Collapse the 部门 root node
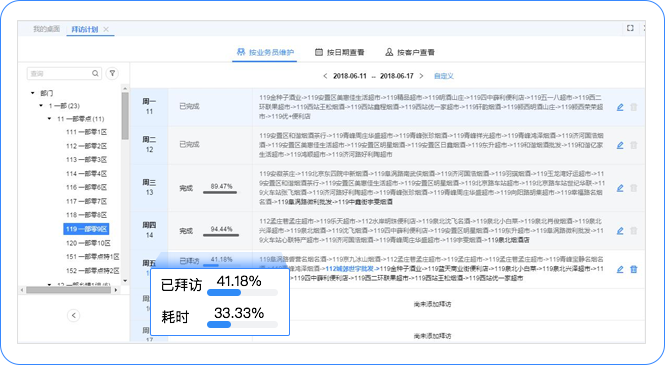Viewport: 665px width, 365px height. point(33,93)
